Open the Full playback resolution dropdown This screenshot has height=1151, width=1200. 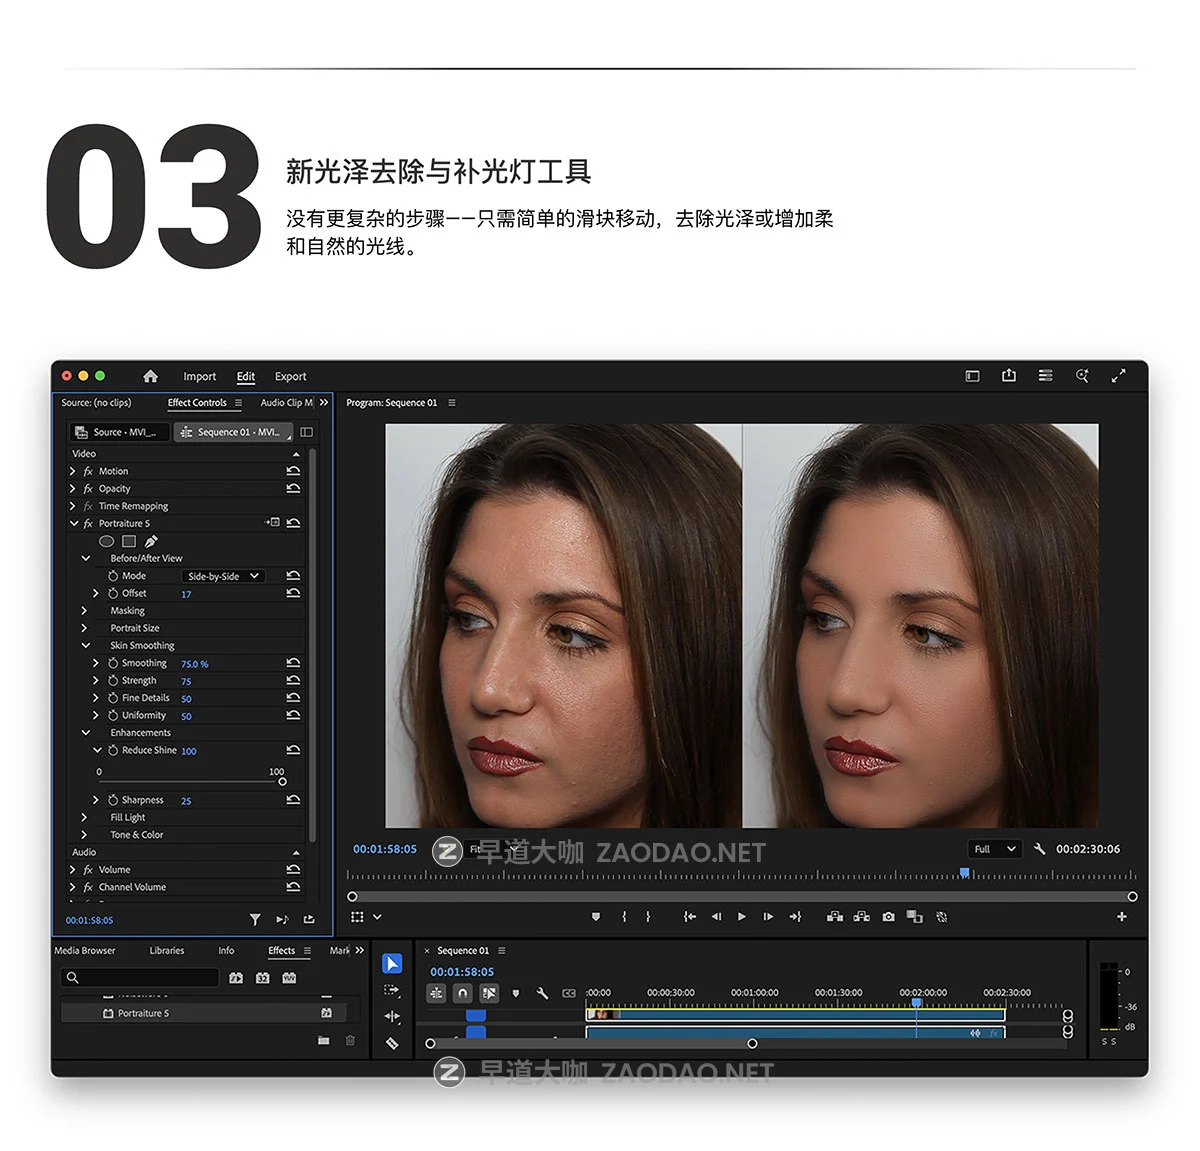[996, 849]
